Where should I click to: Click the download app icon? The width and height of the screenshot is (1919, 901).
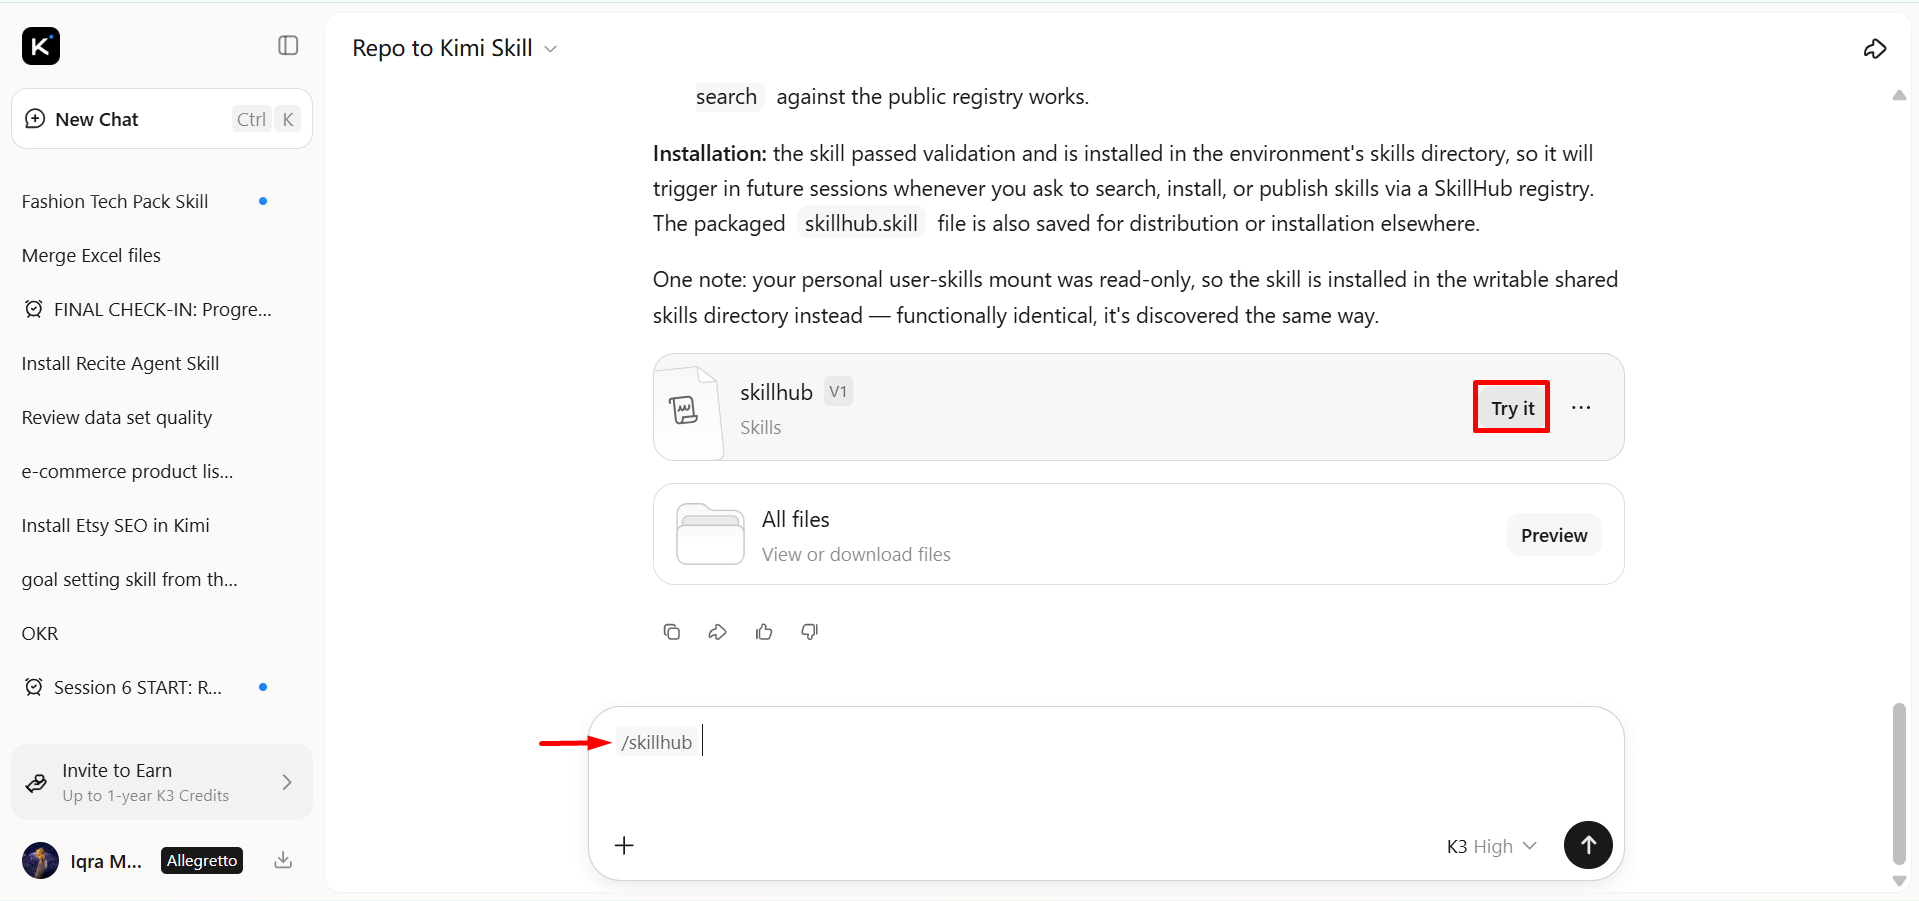(283, 860)
